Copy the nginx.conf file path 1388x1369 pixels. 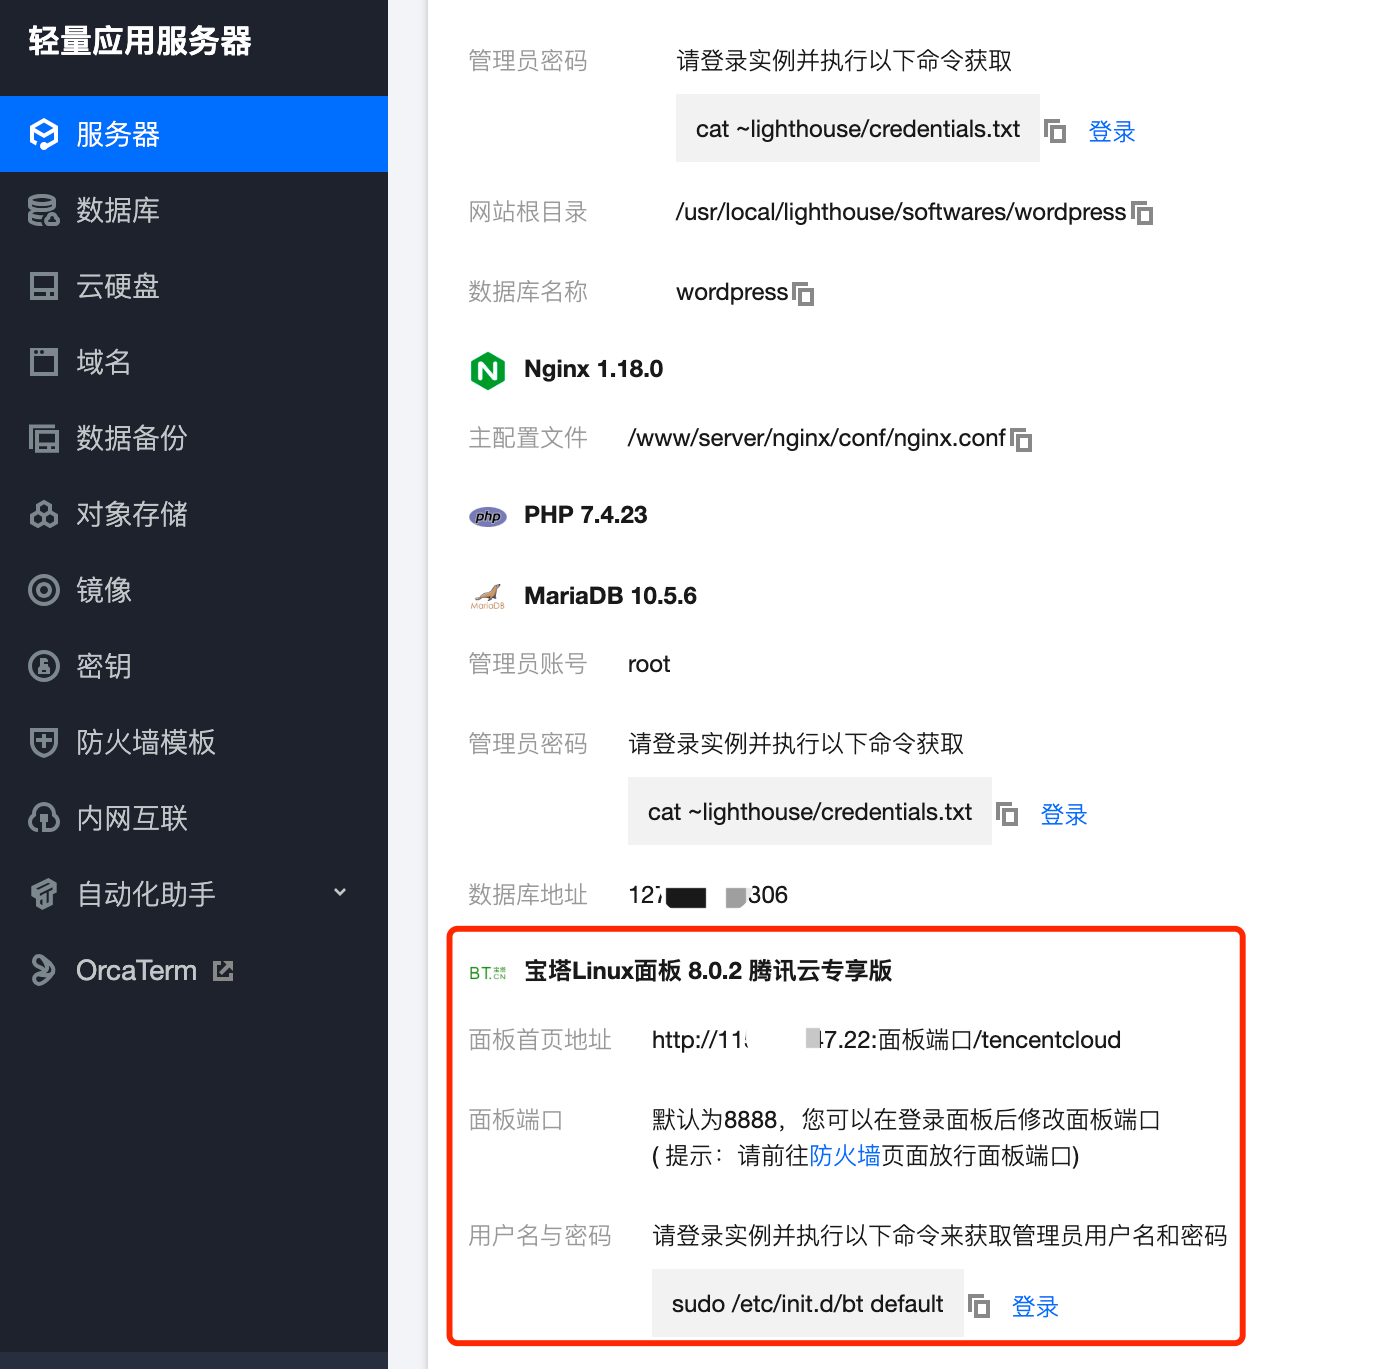1021,440
